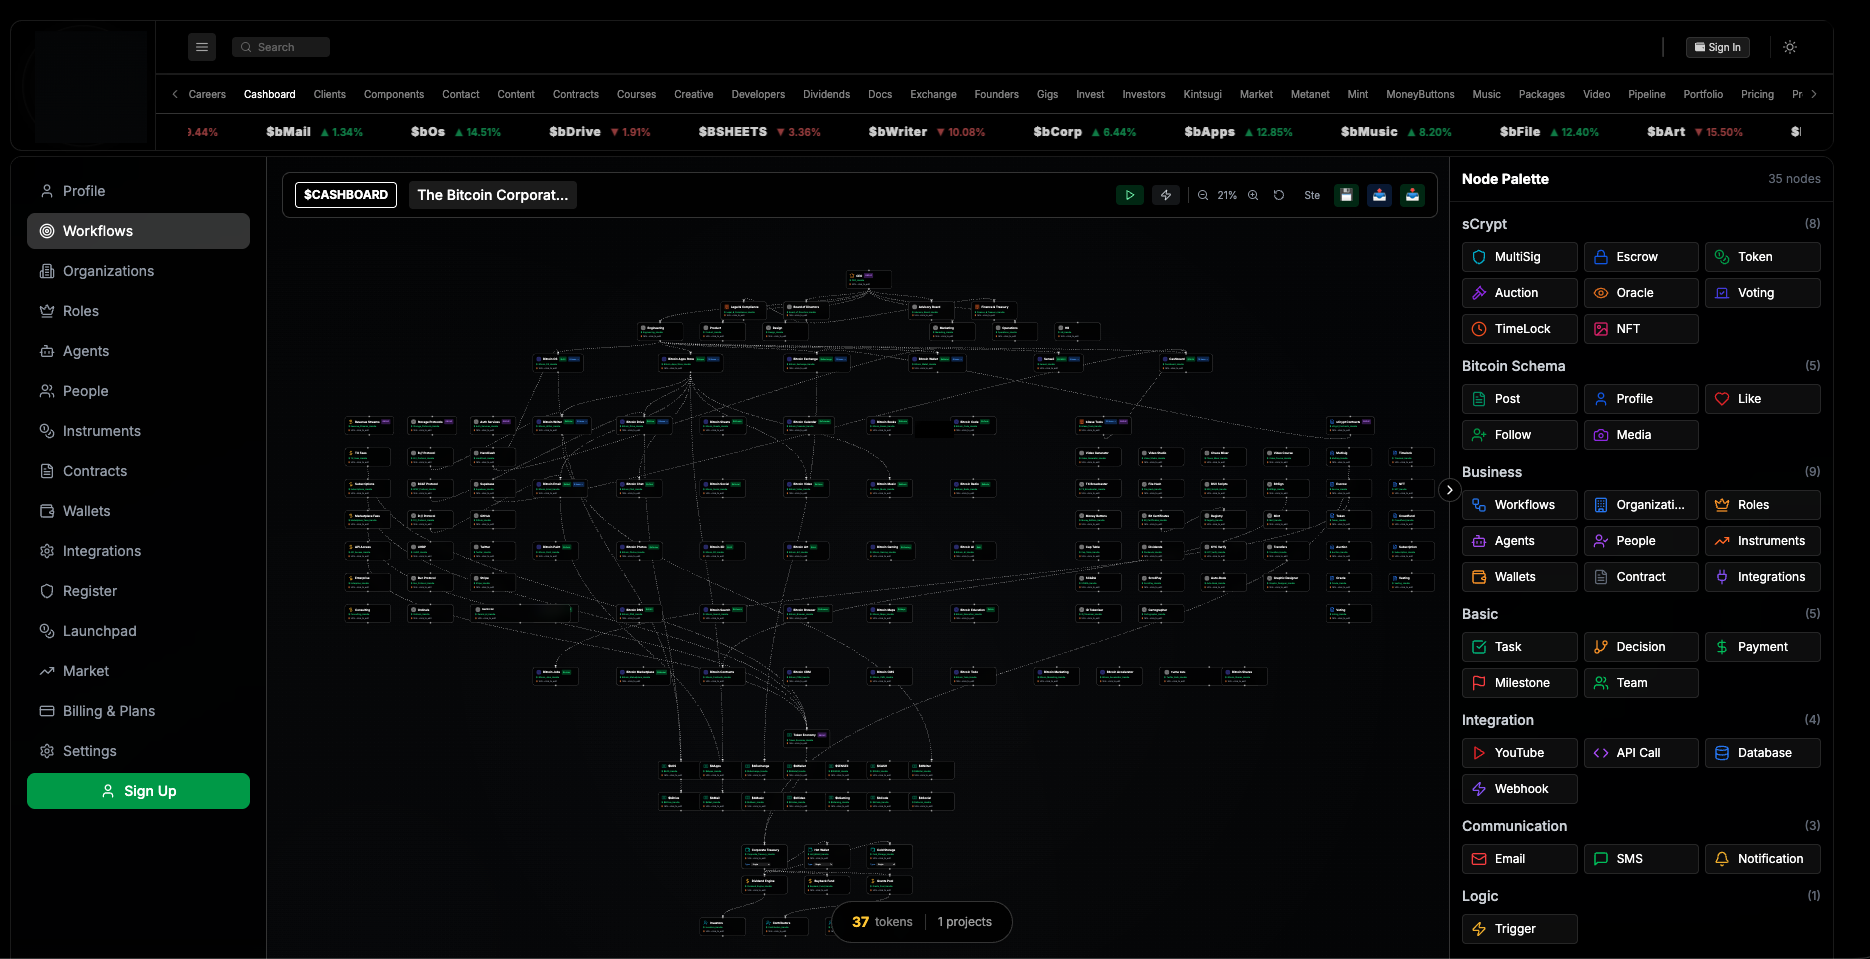This screenshot has height=959, width=1870.
Task: Zoom out the workflow canvas
Action: coord(1203,196)
